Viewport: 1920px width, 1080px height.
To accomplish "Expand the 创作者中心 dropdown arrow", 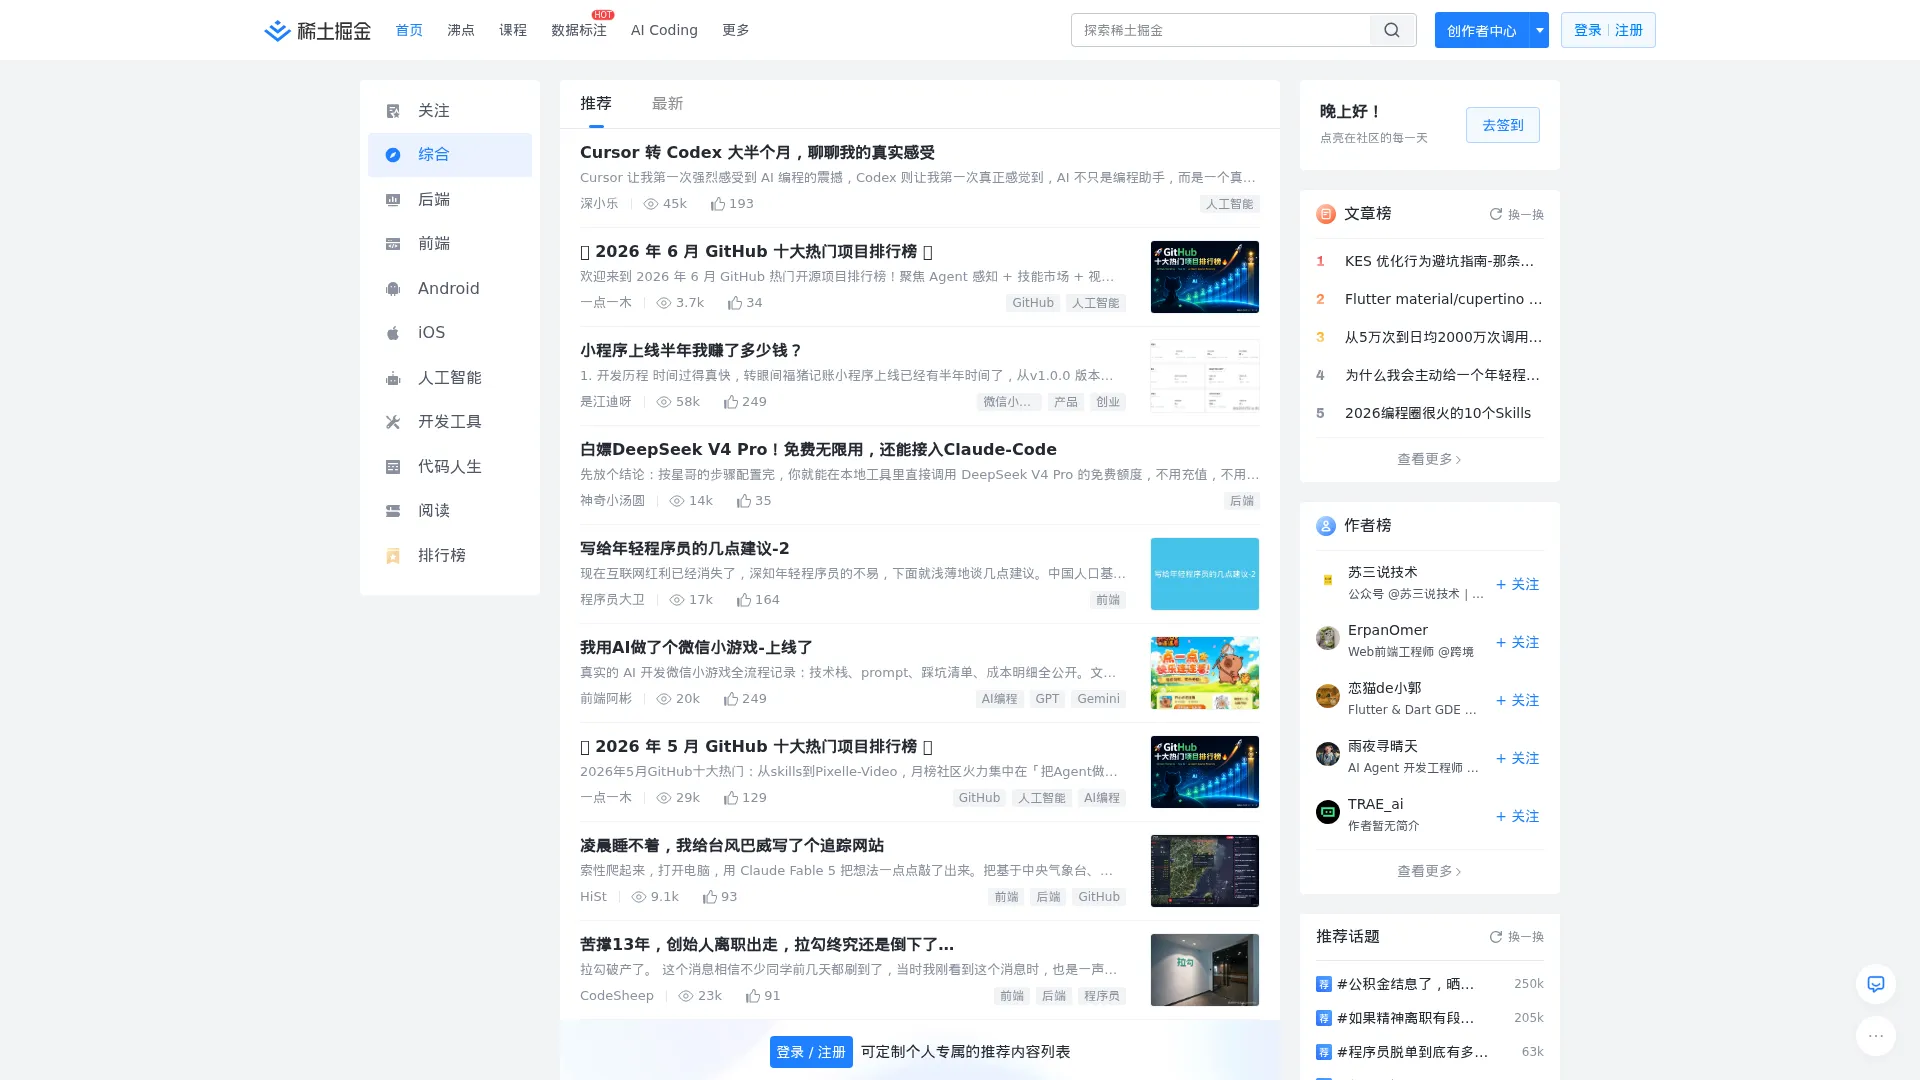I will click(x=1540, y=30).
